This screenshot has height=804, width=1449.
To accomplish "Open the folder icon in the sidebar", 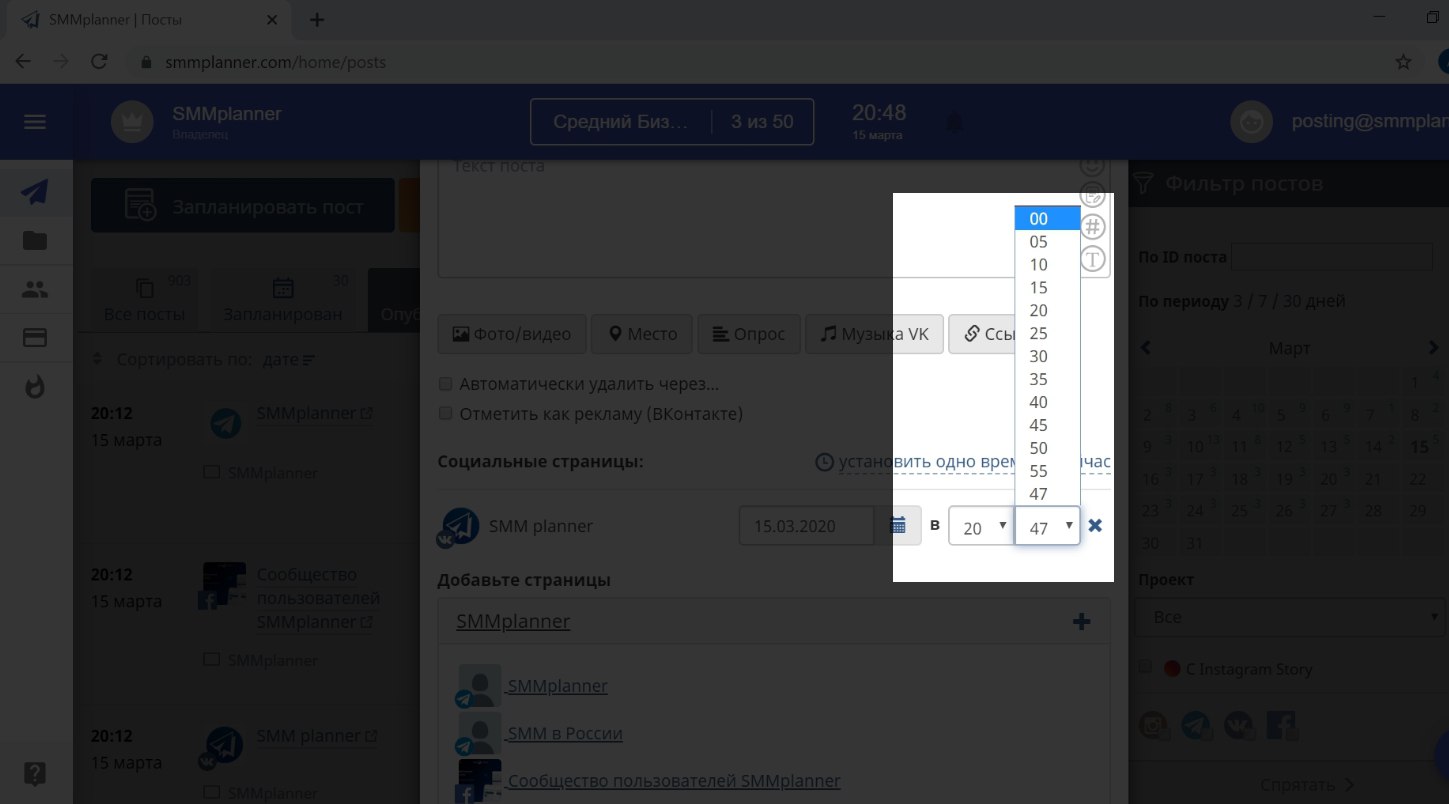I will [35, 240].
